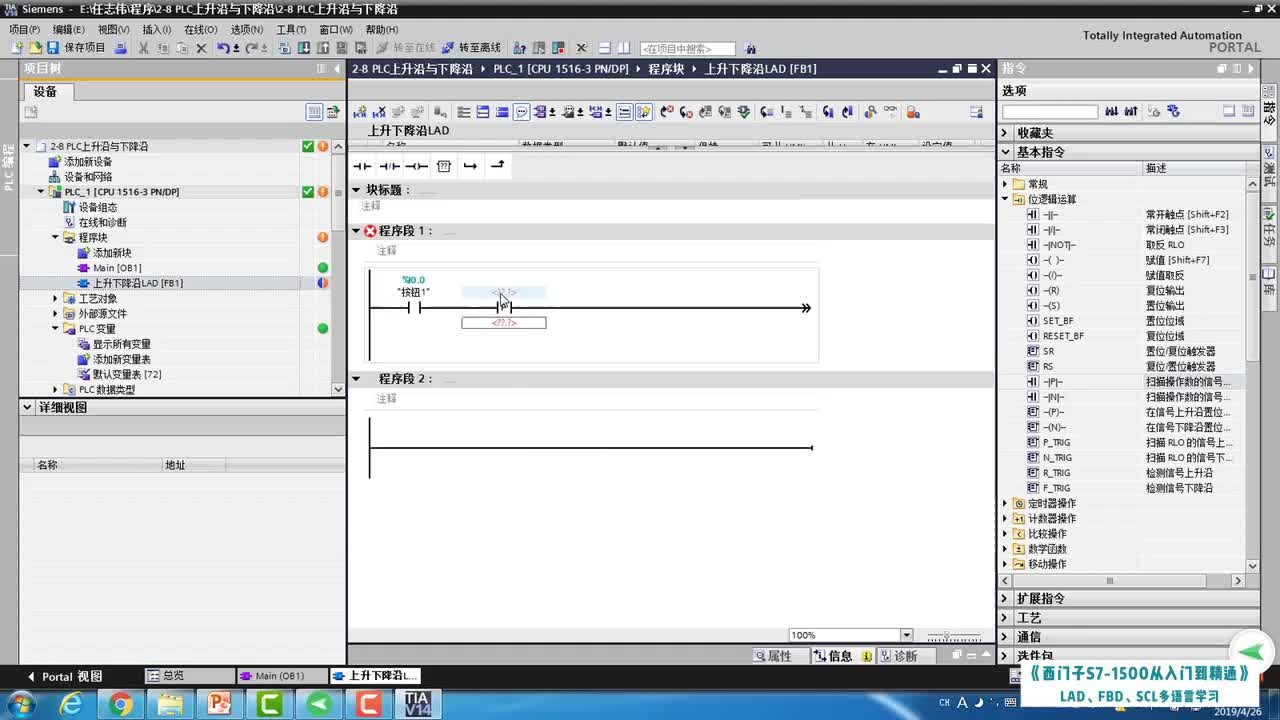Collapse the 程序段 1 network
The image size is (1280, 720).
pyautogui.click(x=356, y=231)
